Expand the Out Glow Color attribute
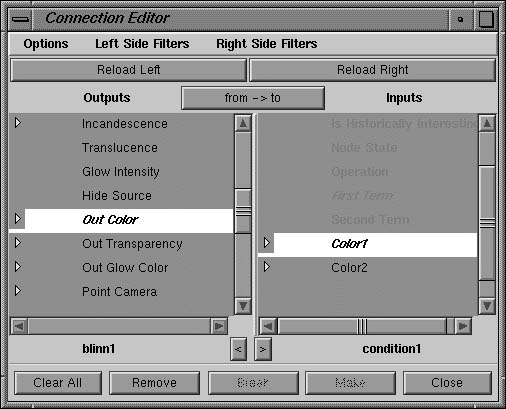 click(x=18, y=267)
